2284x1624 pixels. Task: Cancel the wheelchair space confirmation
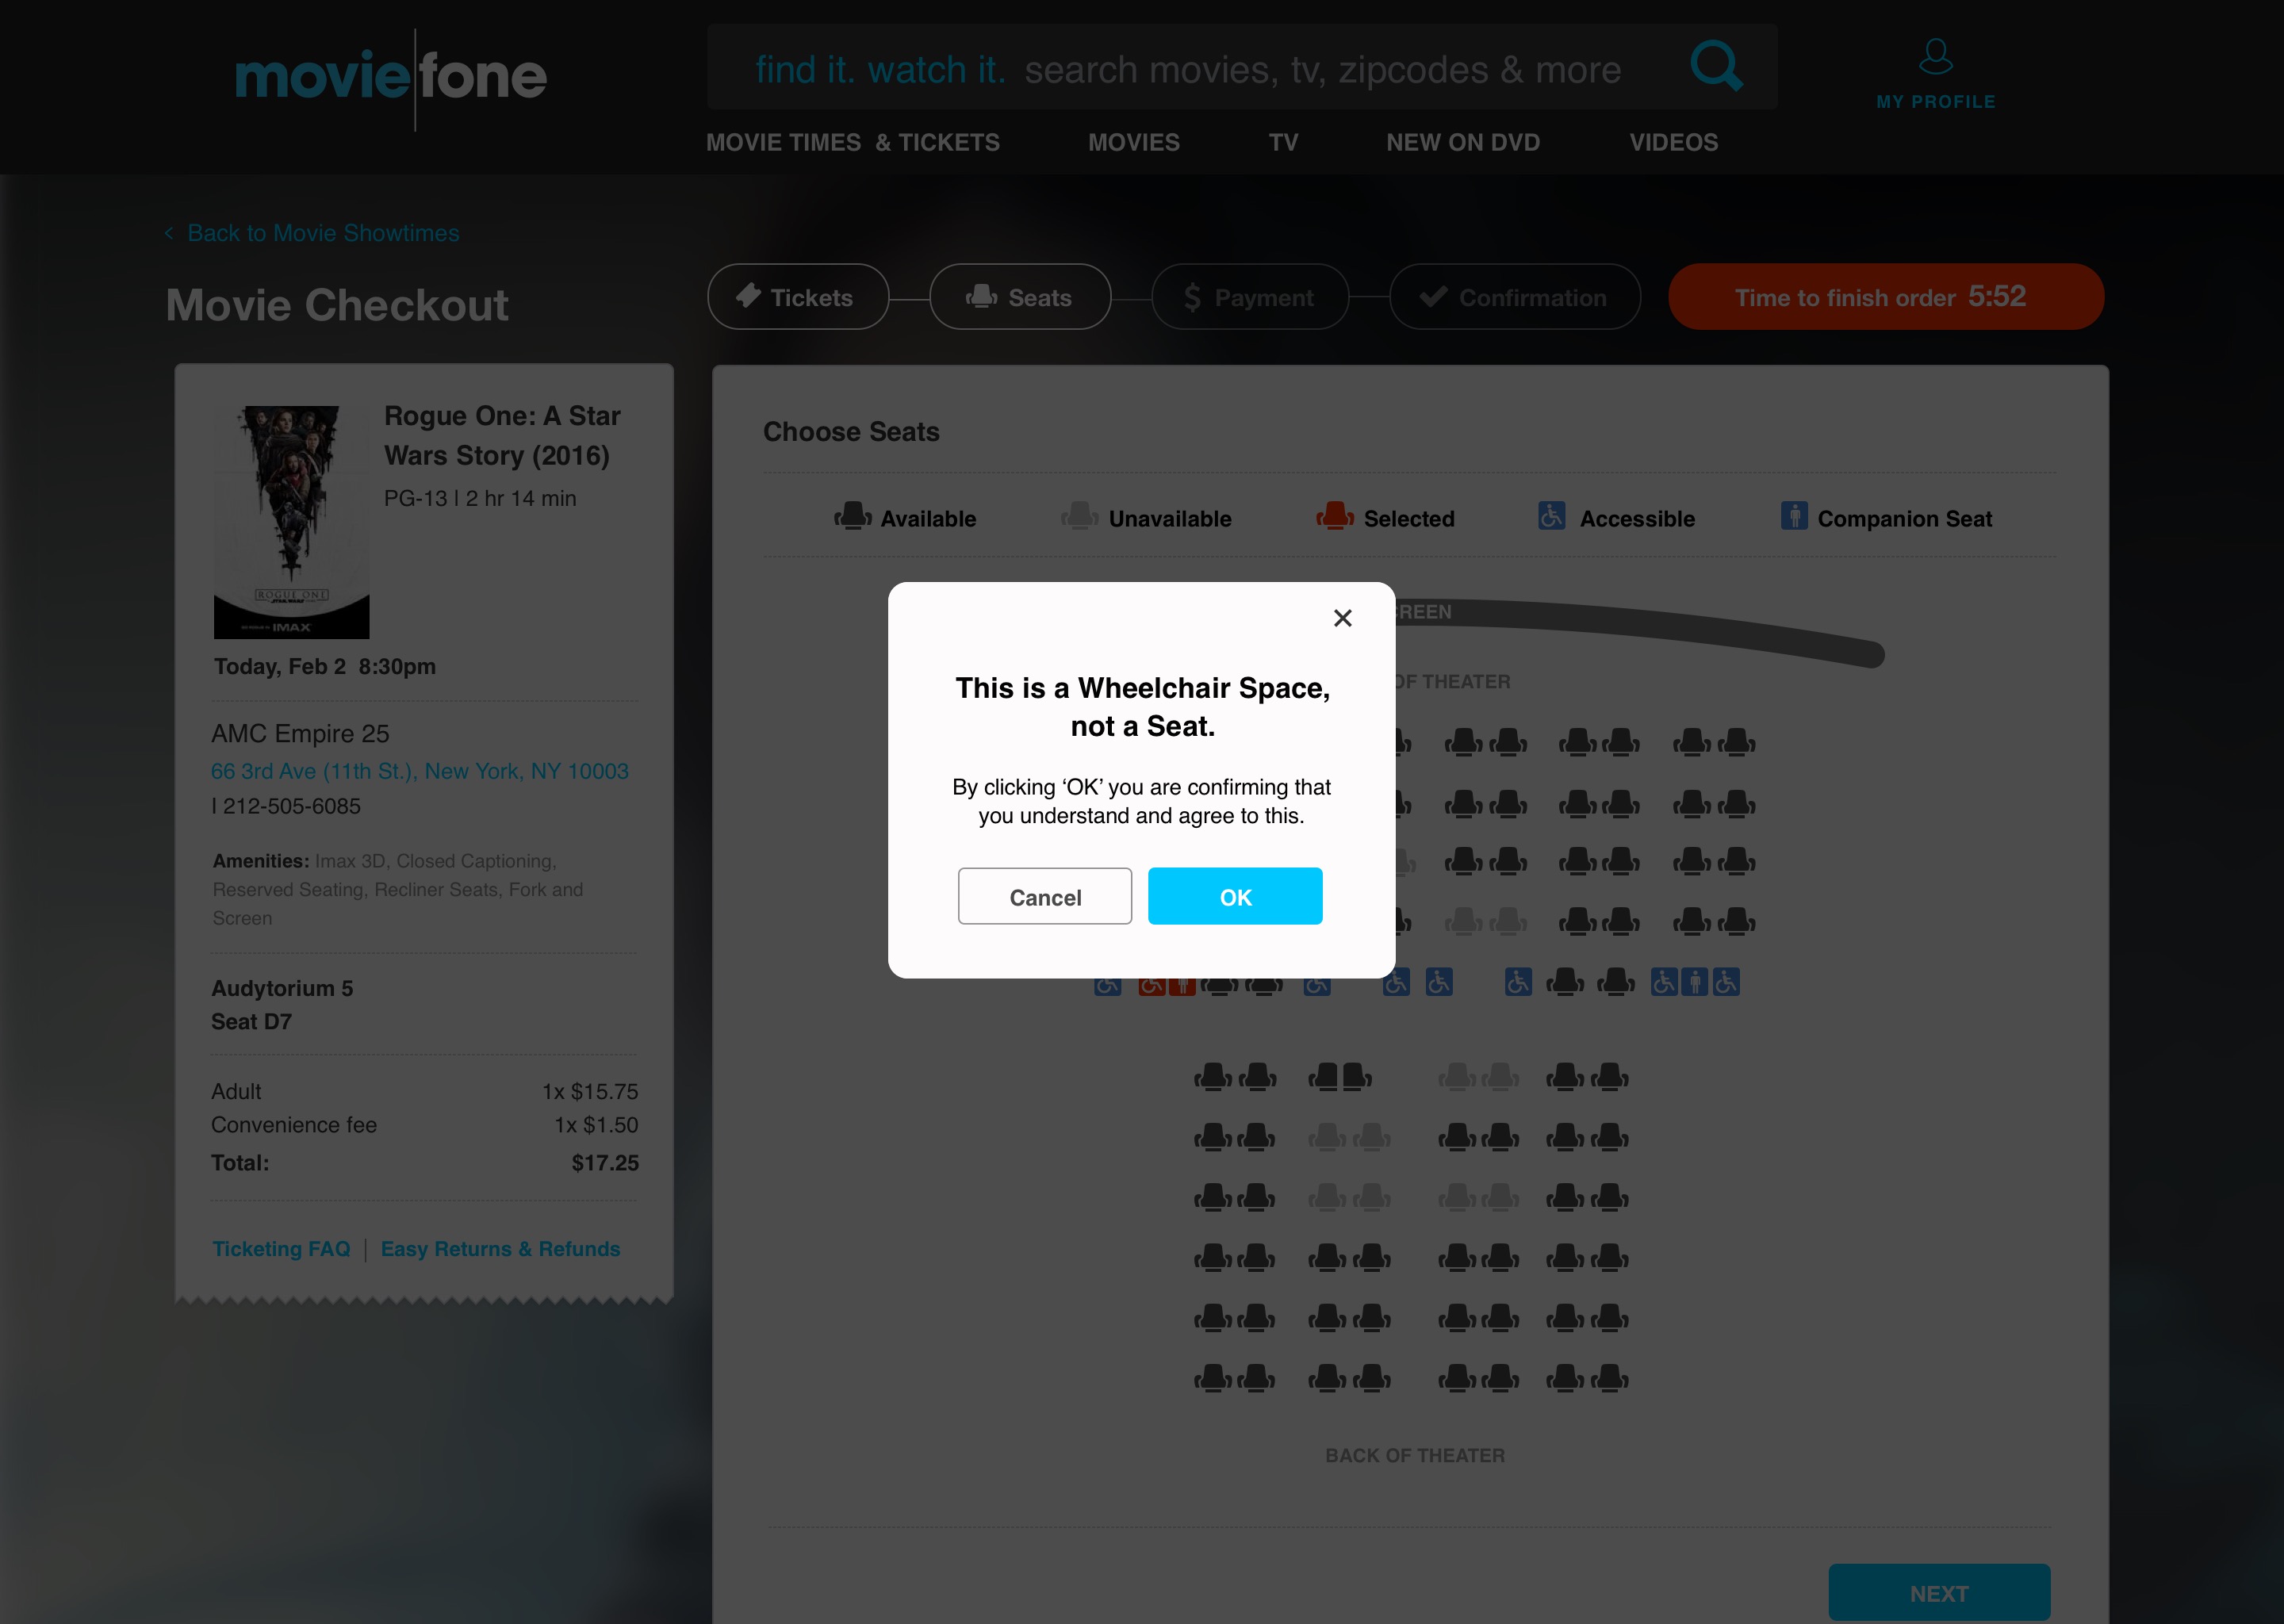pos(1045,896)
